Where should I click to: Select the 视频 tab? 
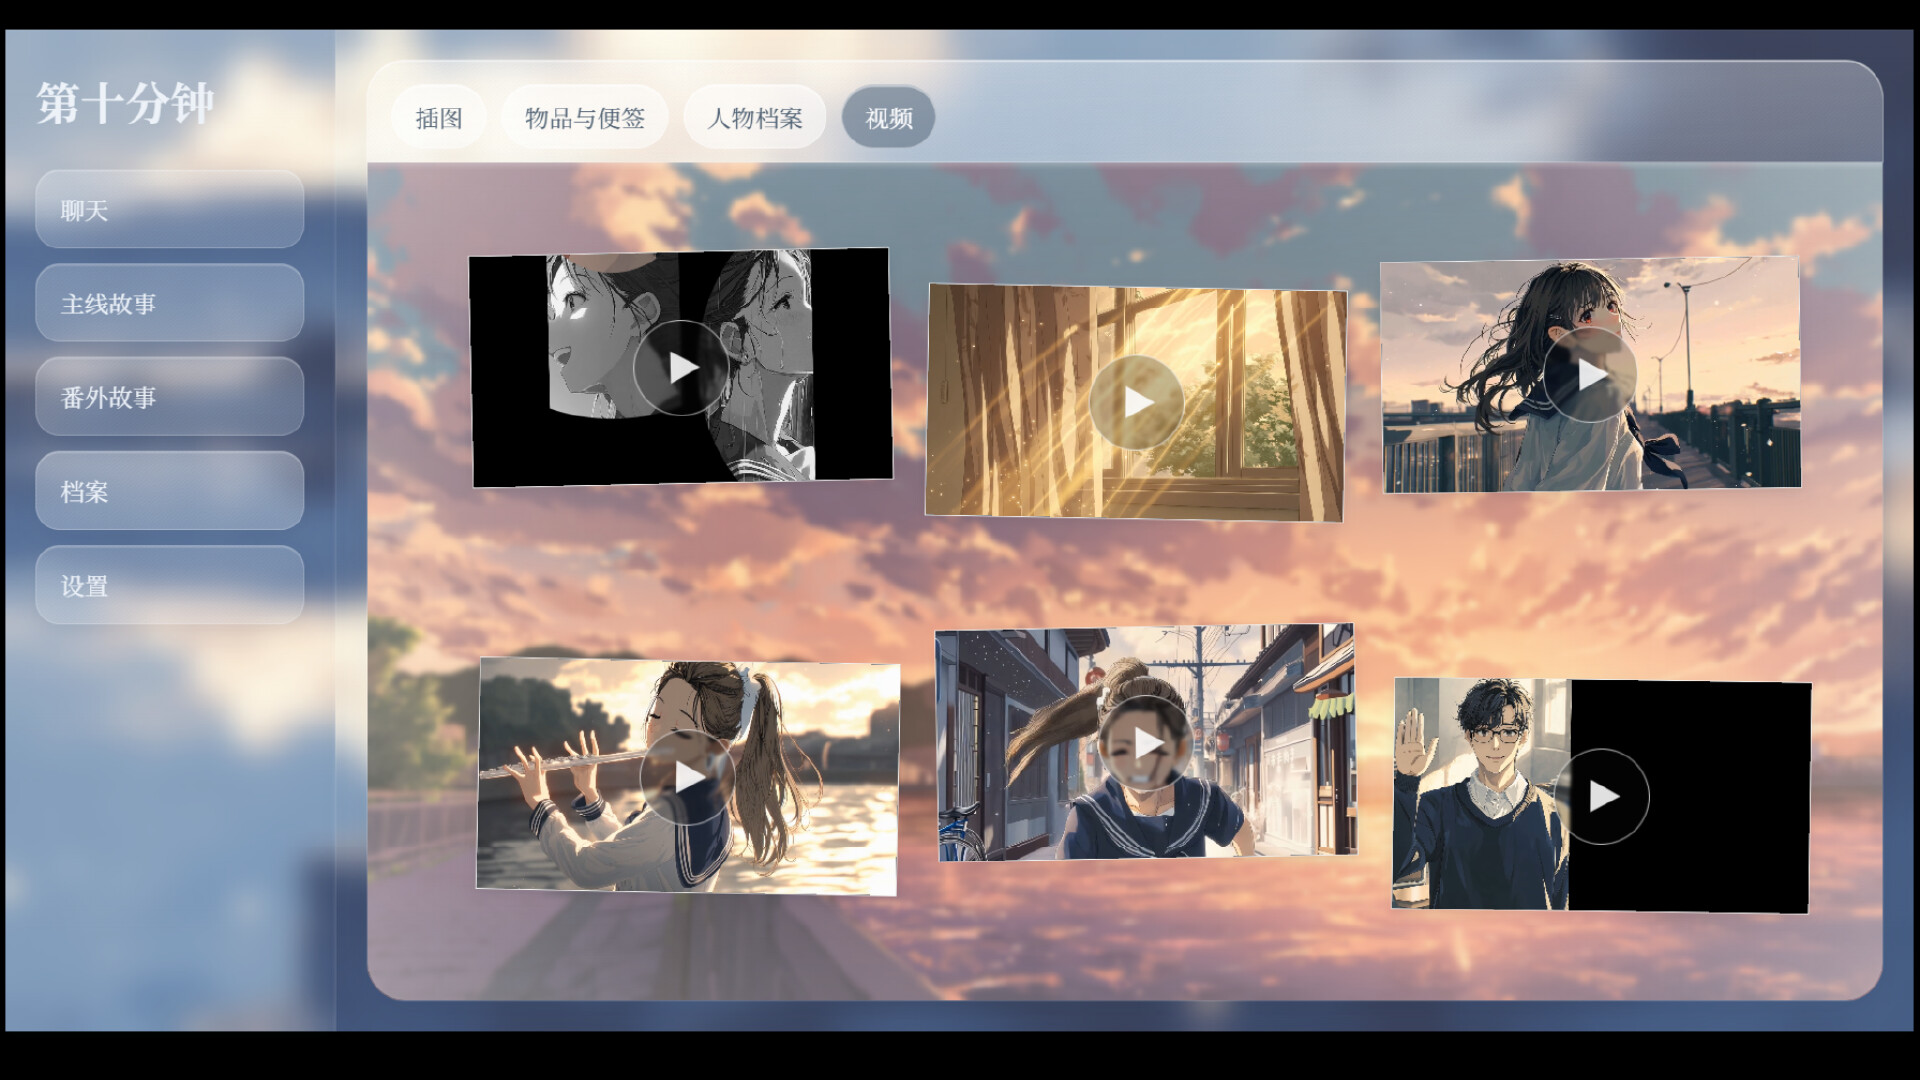[x=889, y=118]
